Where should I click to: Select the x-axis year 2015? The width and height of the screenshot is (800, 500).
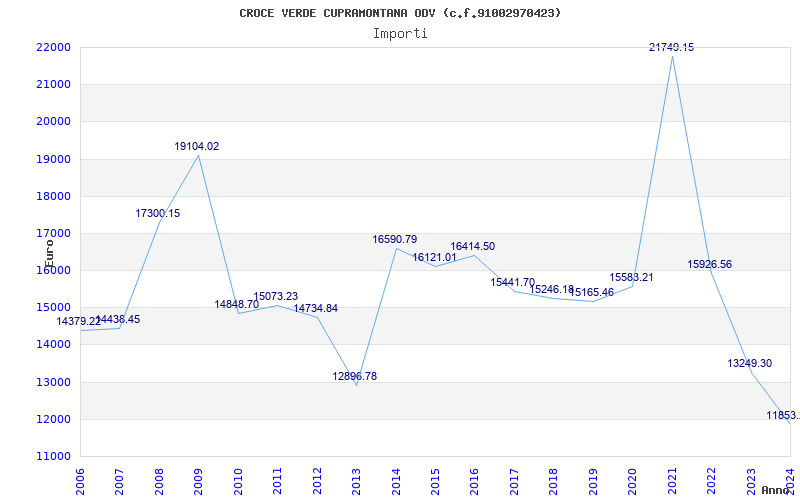(435, 482)
